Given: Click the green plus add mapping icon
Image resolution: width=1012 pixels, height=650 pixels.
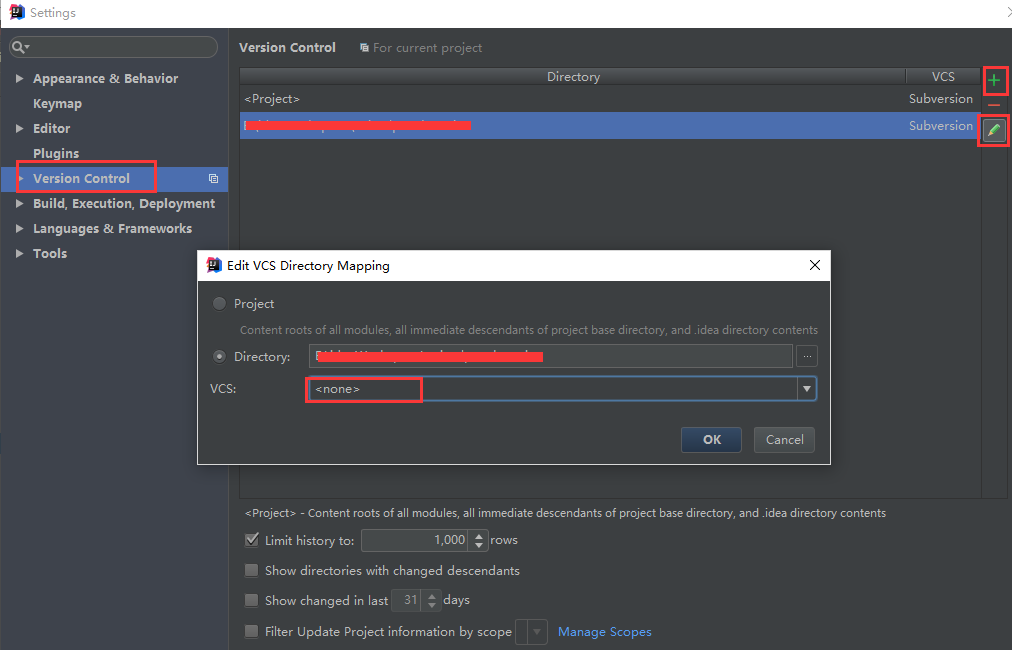Looking at the screenshot, I should point(994,81).
